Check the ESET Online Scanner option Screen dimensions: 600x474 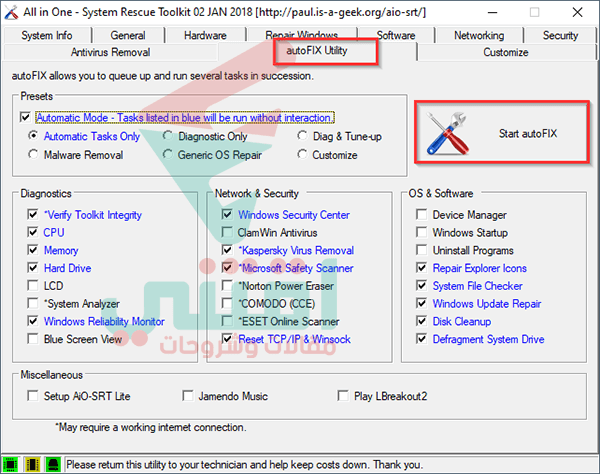(227, 321)
